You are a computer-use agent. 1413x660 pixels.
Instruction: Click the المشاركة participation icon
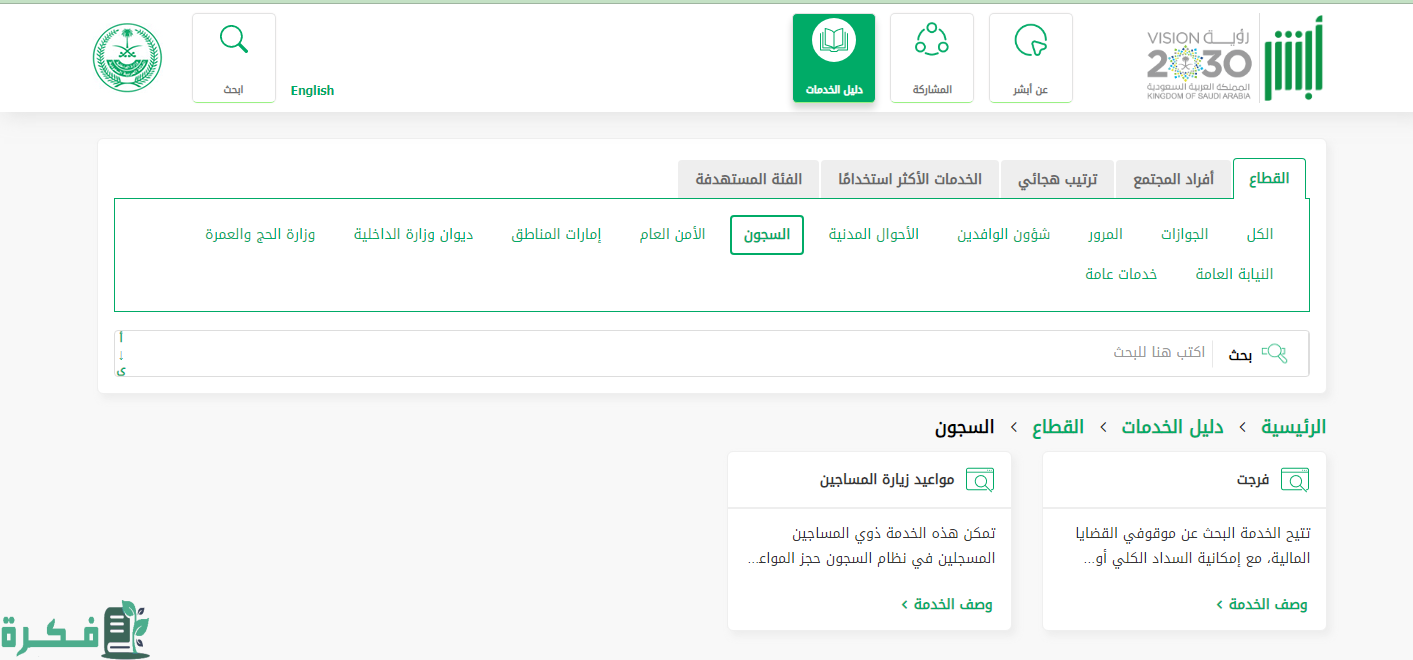point(931,42)
